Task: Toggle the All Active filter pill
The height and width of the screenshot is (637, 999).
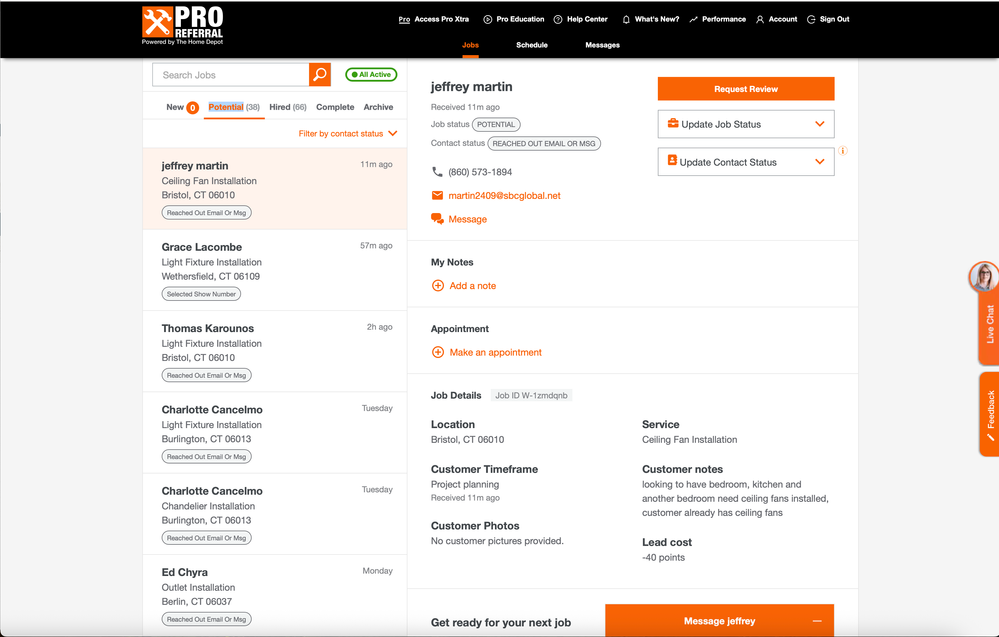Action: [x=371, y=75]
